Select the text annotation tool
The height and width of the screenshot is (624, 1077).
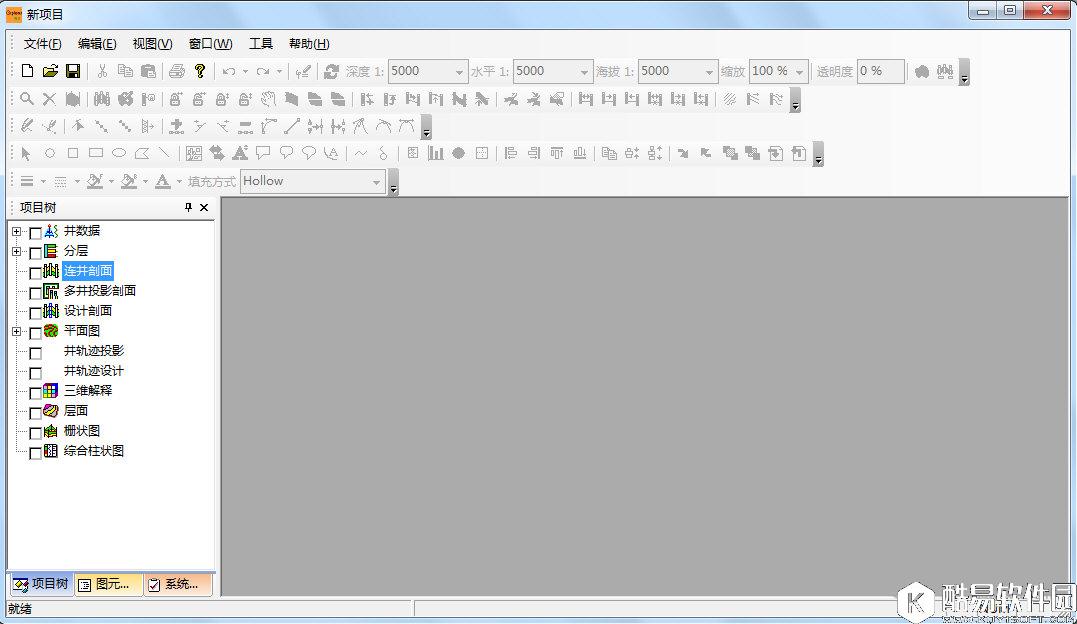pos(239,153)
